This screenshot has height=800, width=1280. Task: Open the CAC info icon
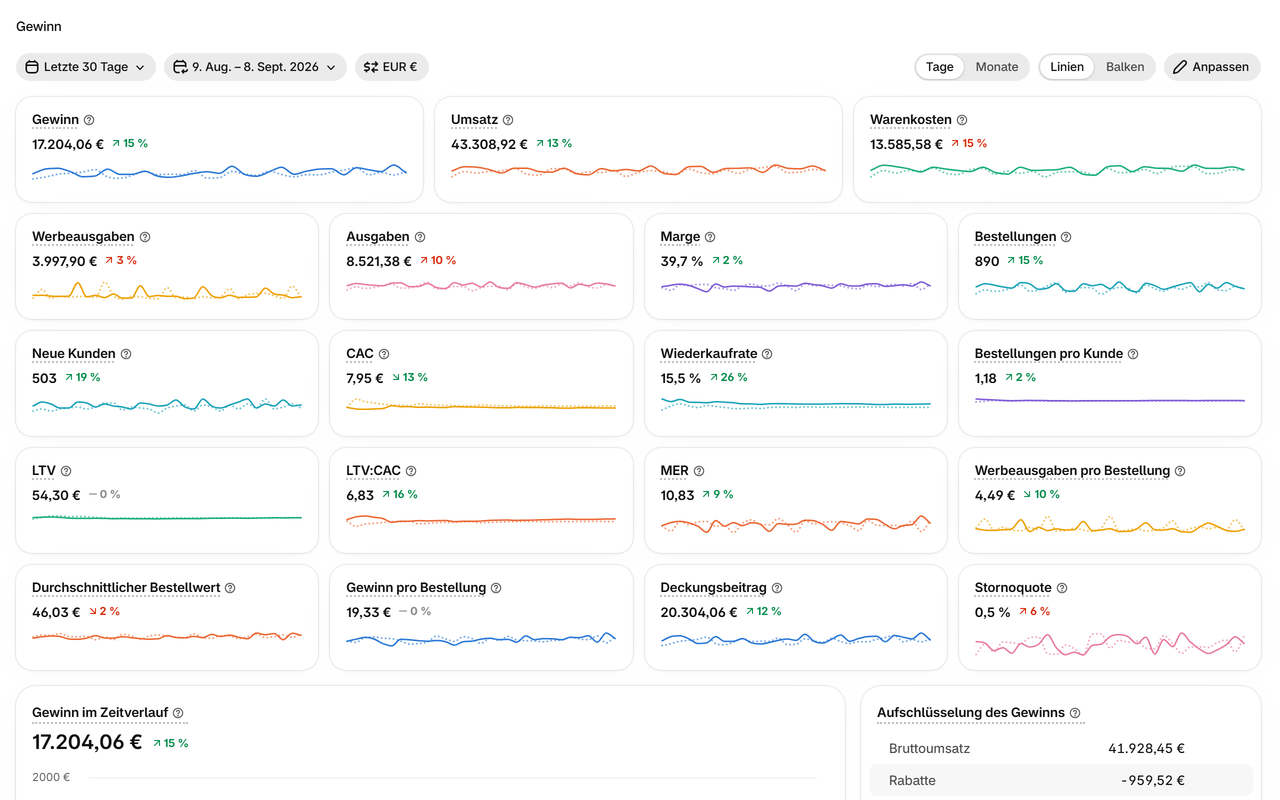point(384,354)
